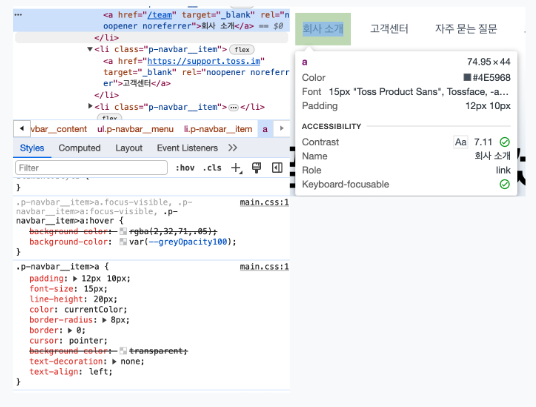Open the greyOpacity100 background color swatch
This screenshot has width=536, height=407.
(x=123, y=242)
